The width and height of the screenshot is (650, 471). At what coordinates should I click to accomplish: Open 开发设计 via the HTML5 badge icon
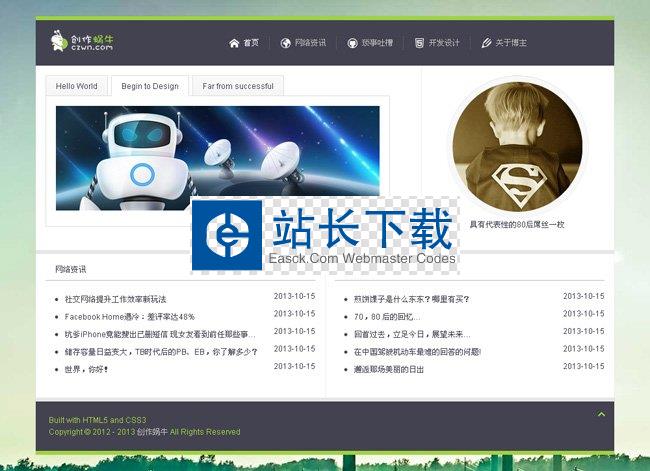tap(419, 43)
